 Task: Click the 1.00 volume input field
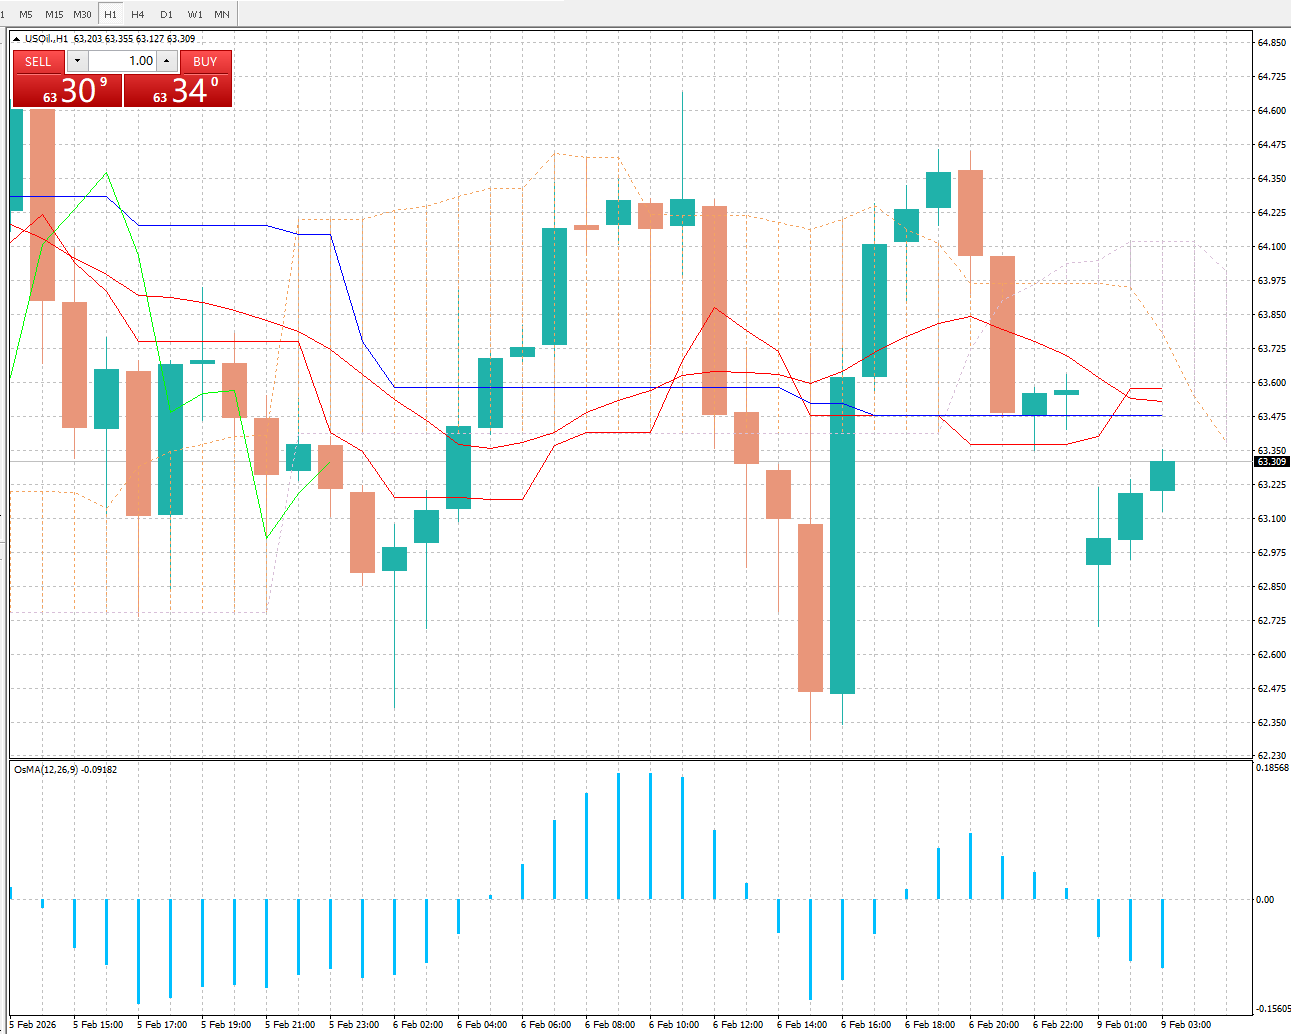tap(122, 61)
